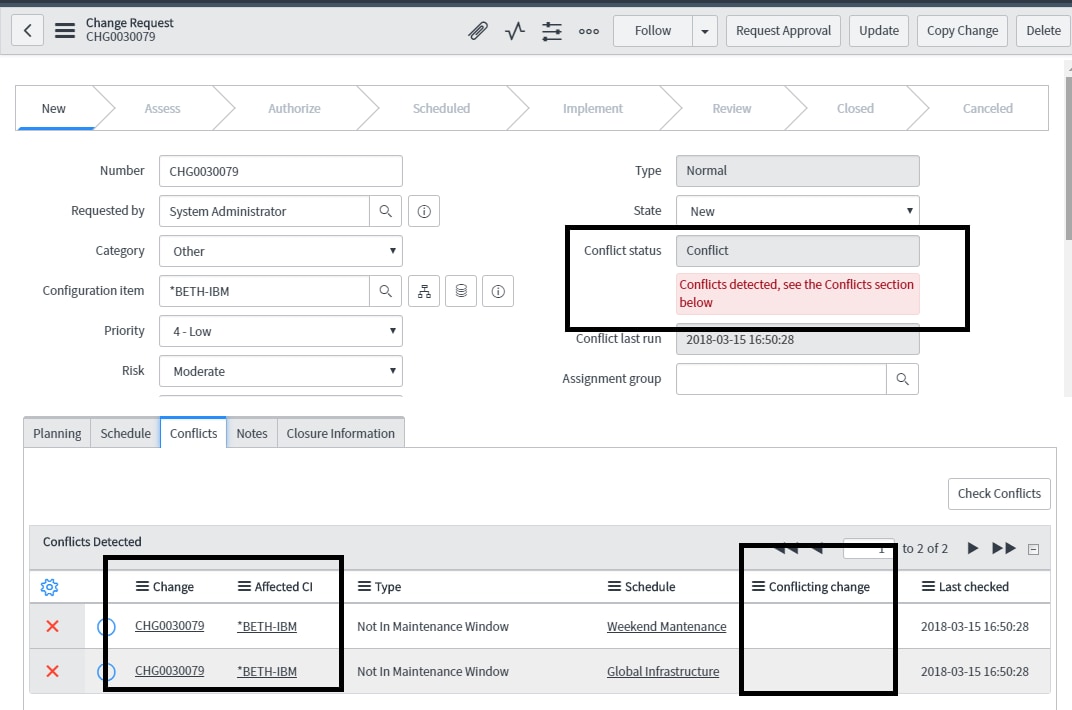Open the dependency map for BETH-IBM
The height and width of the screenshot is (710, 1072).
click(424, 290)
